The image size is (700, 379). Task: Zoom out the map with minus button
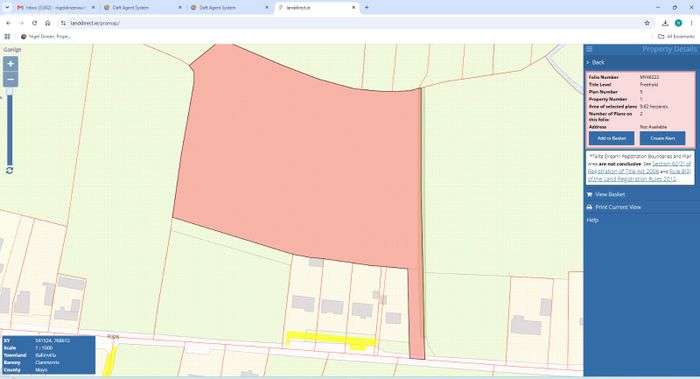[x=10, y=79]
